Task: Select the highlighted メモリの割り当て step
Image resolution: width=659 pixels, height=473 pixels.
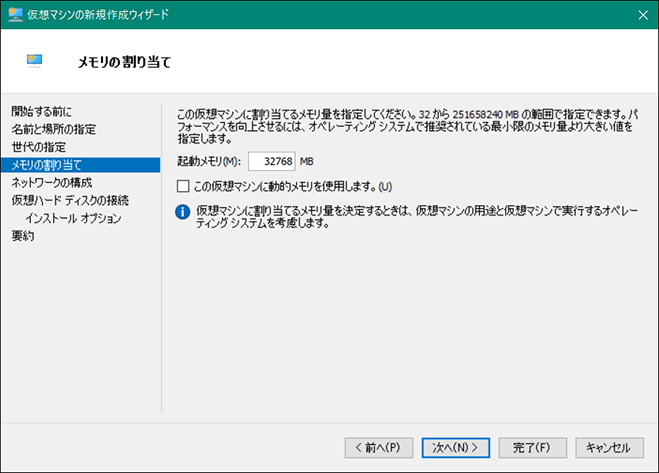Action: pyautogui.click(x=80, y=165)
